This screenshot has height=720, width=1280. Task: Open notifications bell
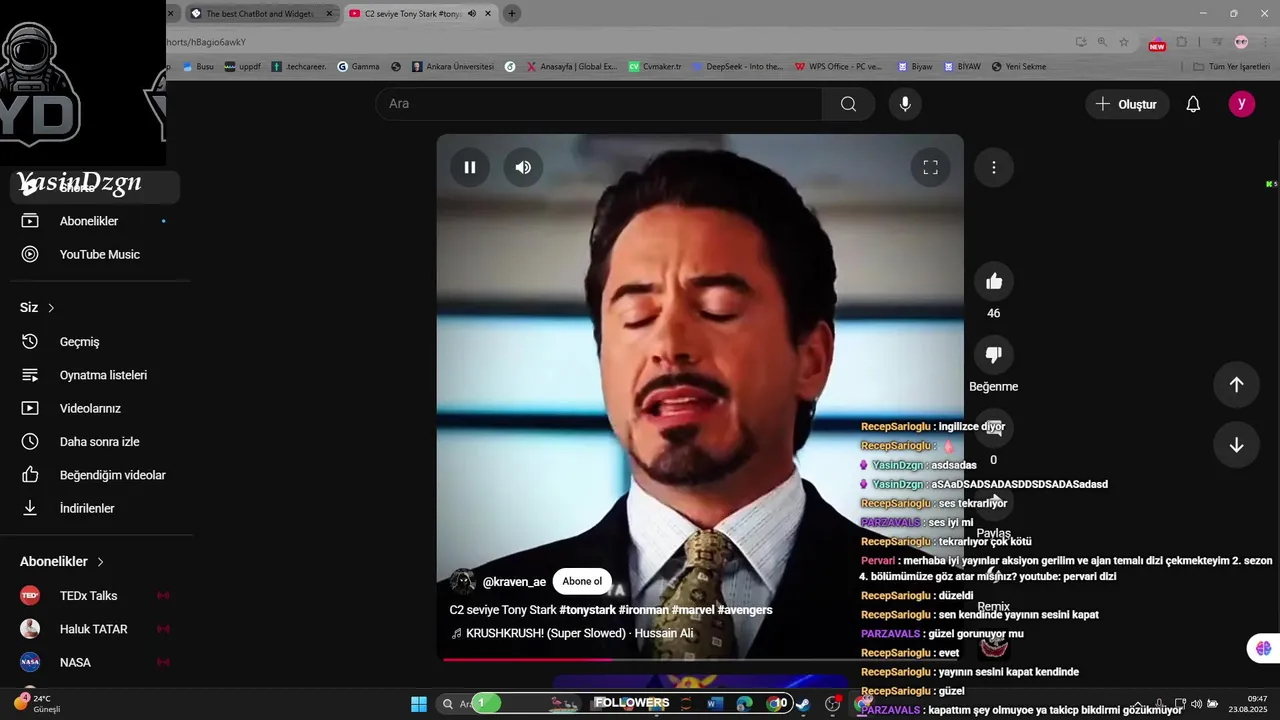coord(1193,104)
